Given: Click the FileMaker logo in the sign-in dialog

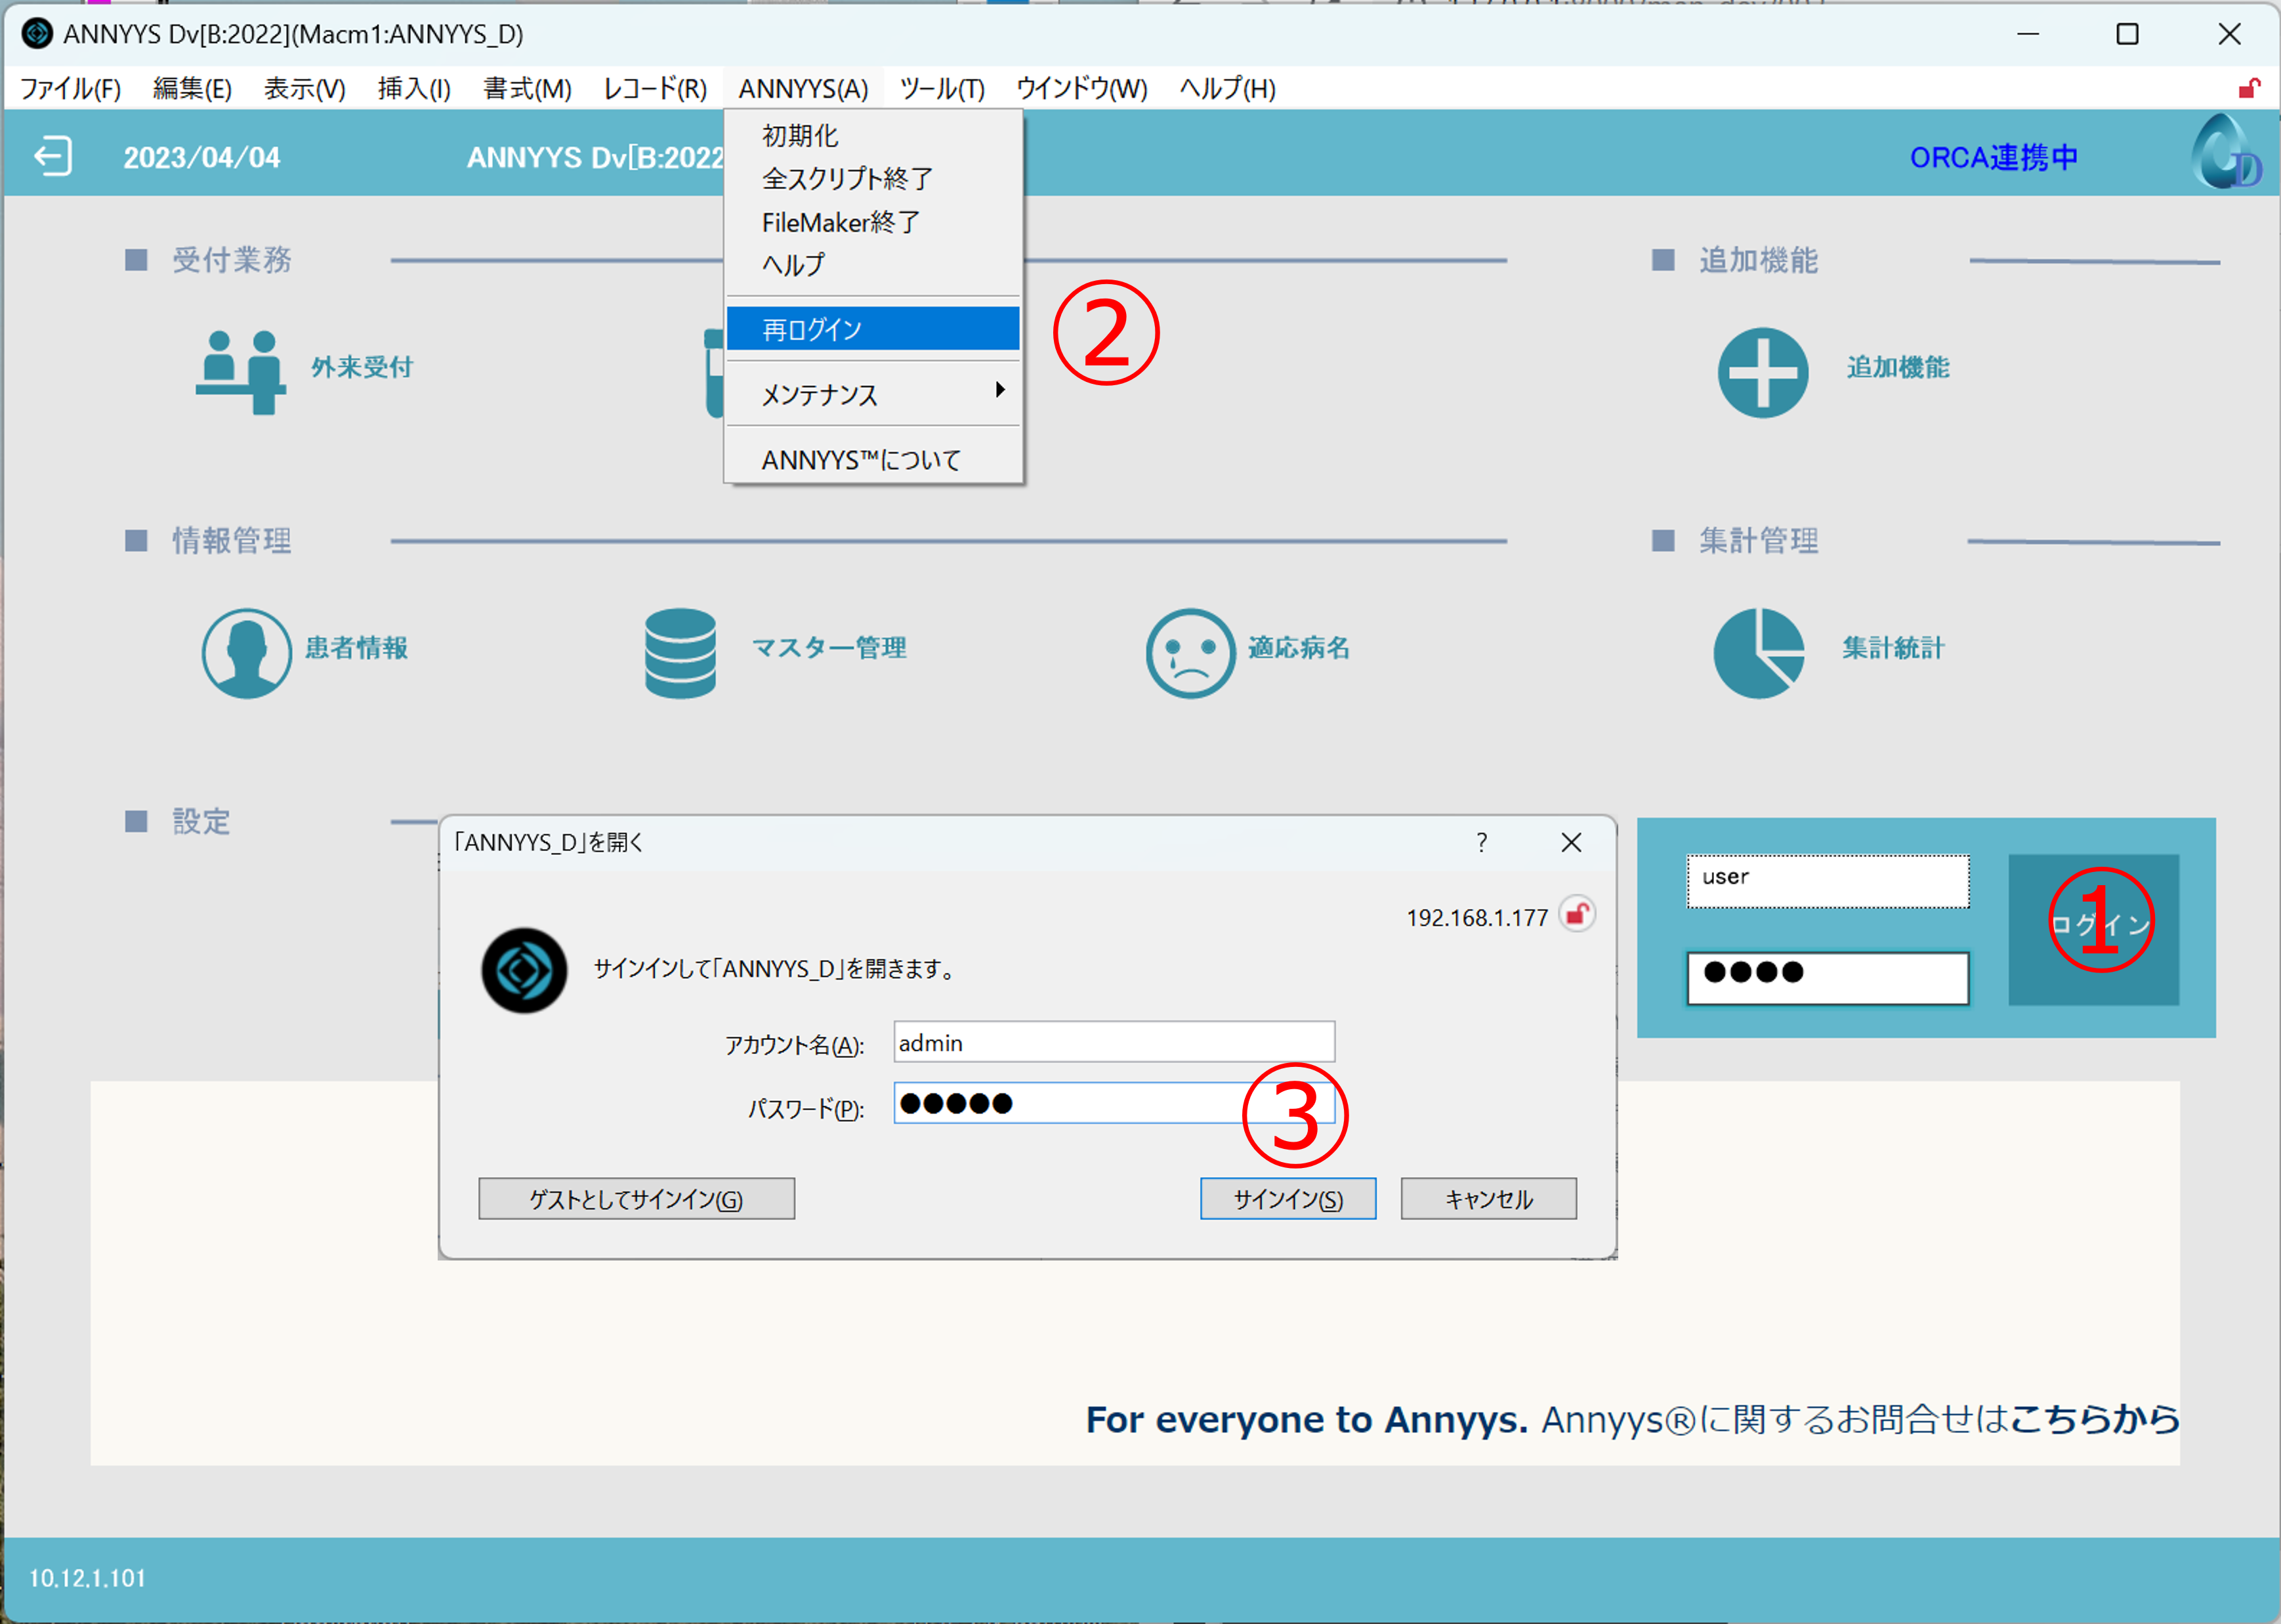Looking at the screenshot, I should [x=524, y=970].
